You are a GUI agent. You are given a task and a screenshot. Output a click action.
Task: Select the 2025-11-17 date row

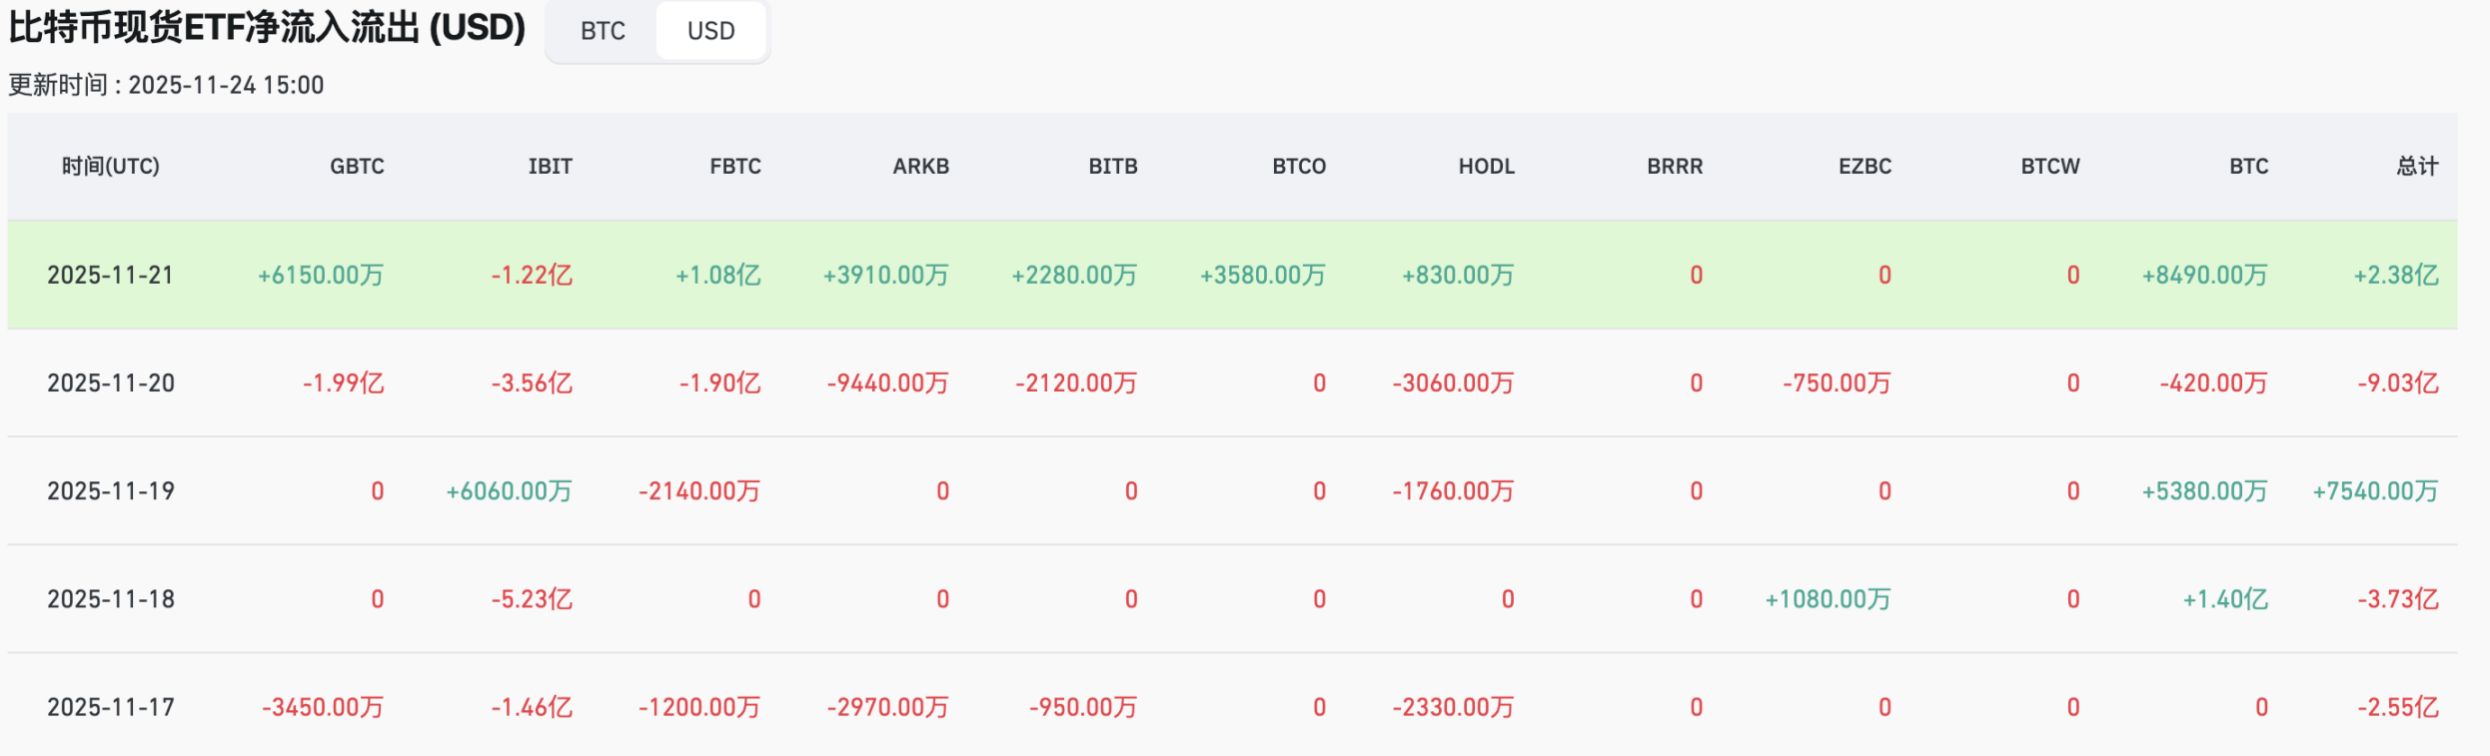110,707
